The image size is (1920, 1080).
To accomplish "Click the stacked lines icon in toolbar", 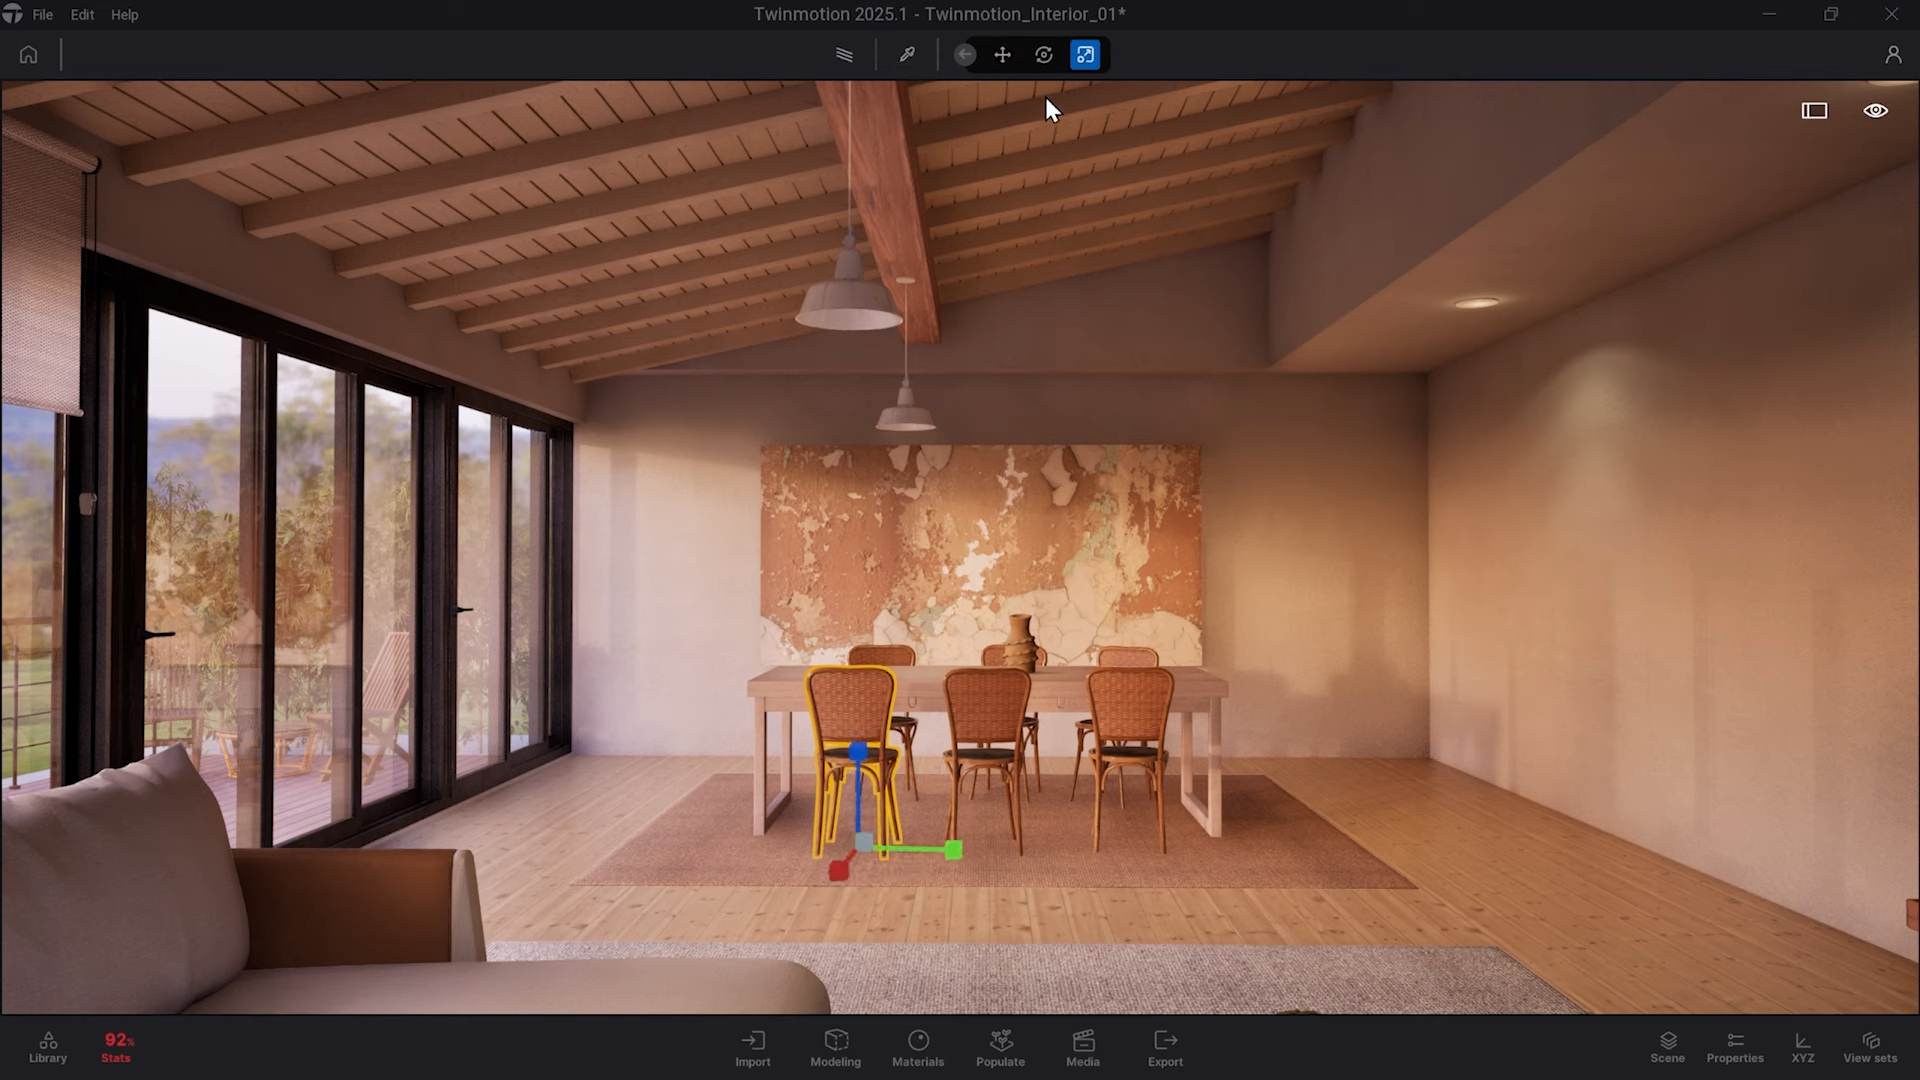I will [844, 55].
